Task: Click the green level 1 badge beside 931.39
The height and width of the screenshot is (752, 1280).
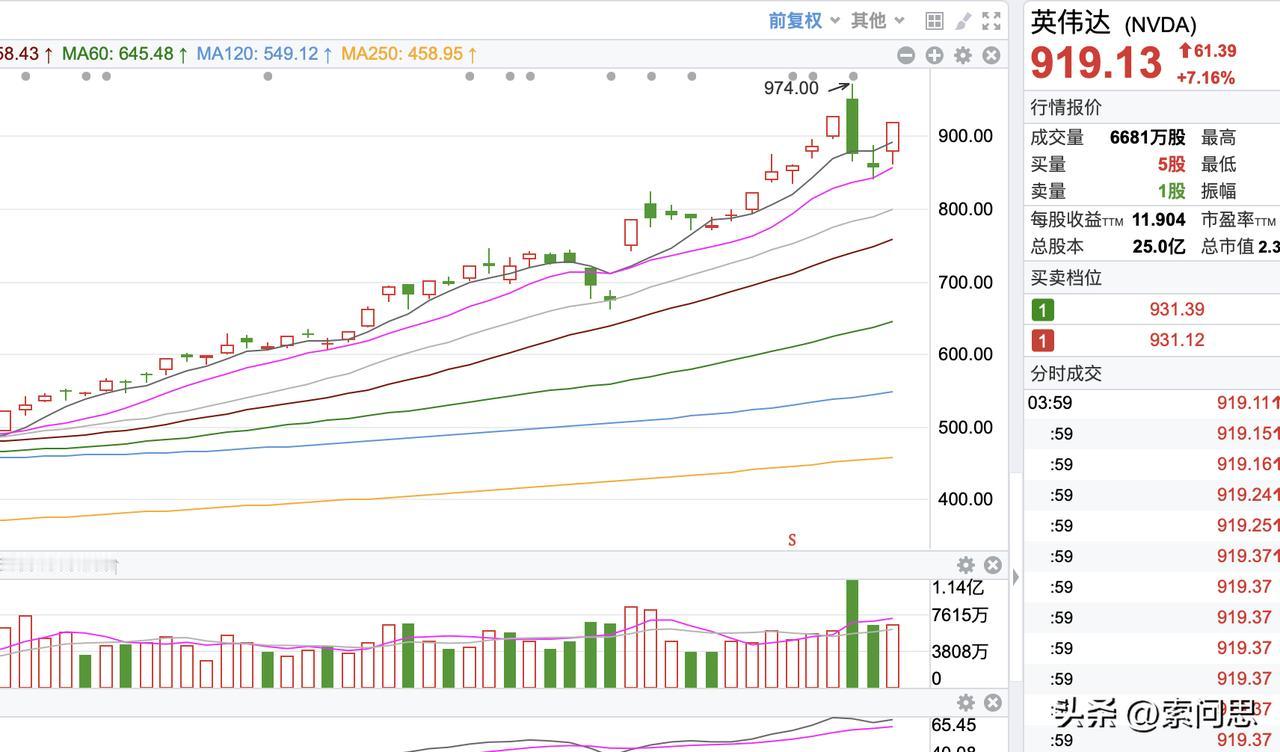Action: 1042,310
